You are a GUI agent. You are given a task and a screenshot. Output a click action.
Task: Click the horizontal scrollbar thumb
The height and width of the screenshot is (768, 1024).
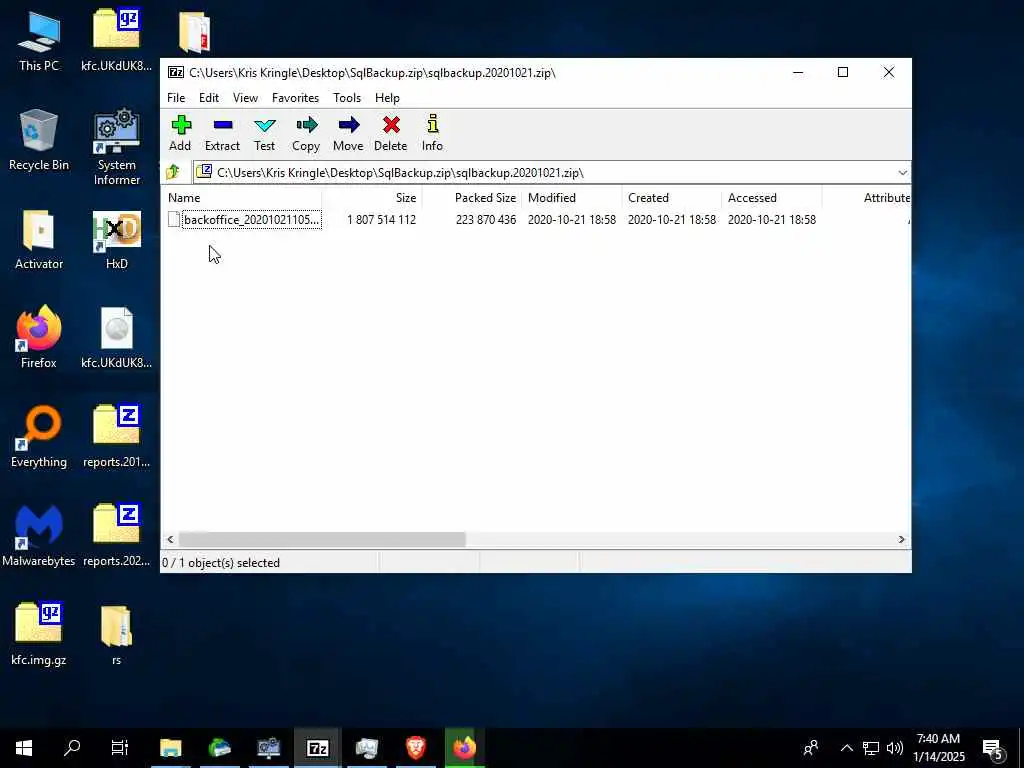pos(322,539)
